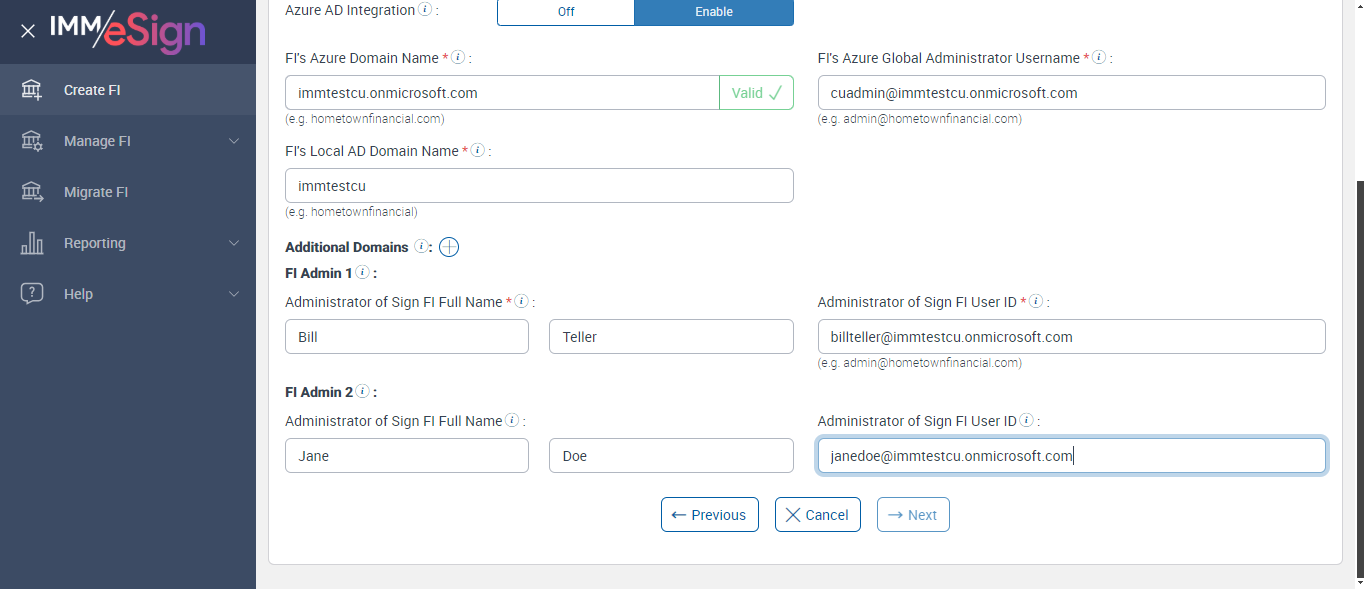Proceed with the Next button

(913, 515)
